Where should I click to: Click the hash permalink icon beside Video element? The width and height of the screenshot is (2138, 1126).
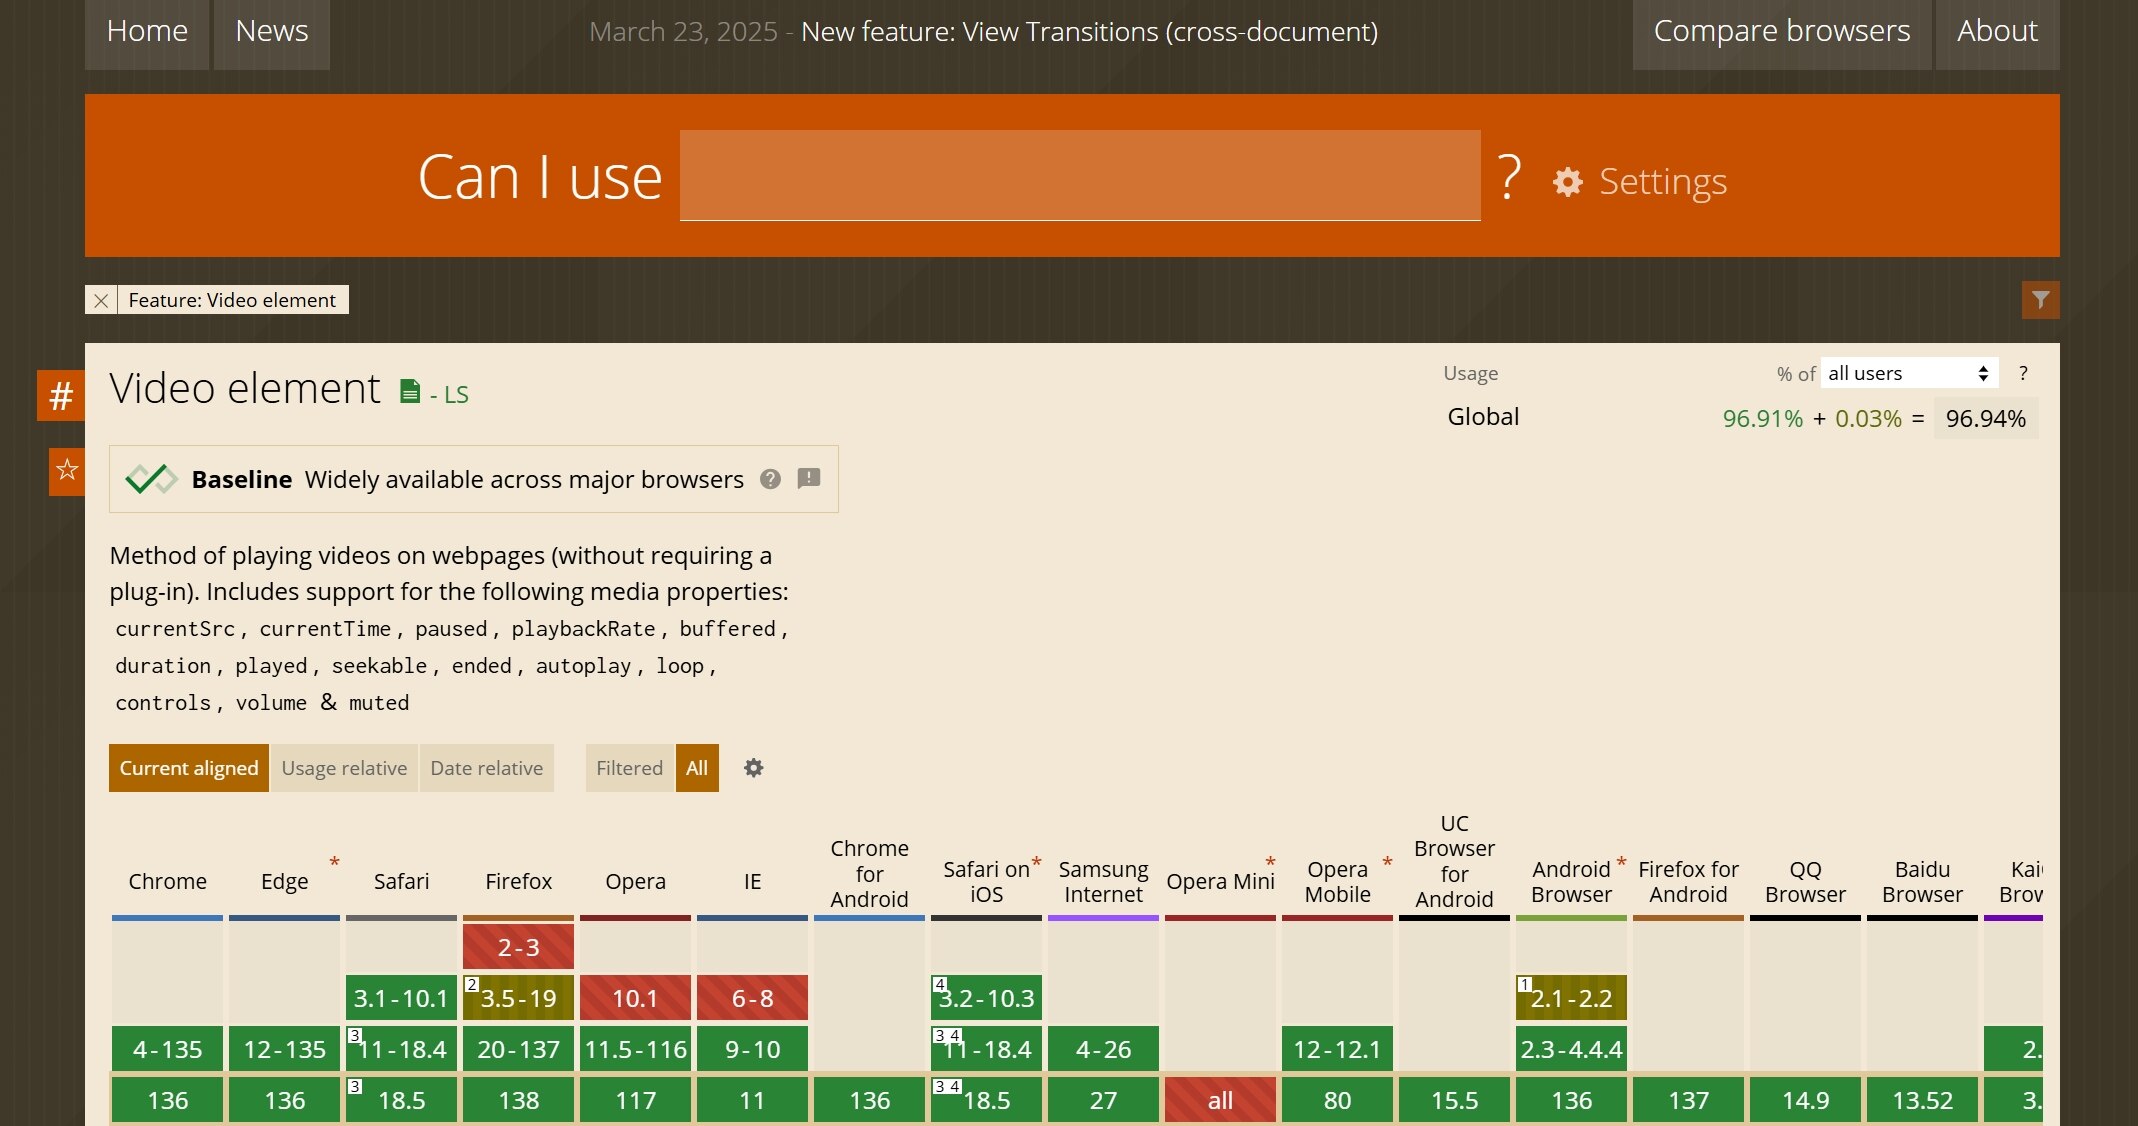click(x=61, y=396)
